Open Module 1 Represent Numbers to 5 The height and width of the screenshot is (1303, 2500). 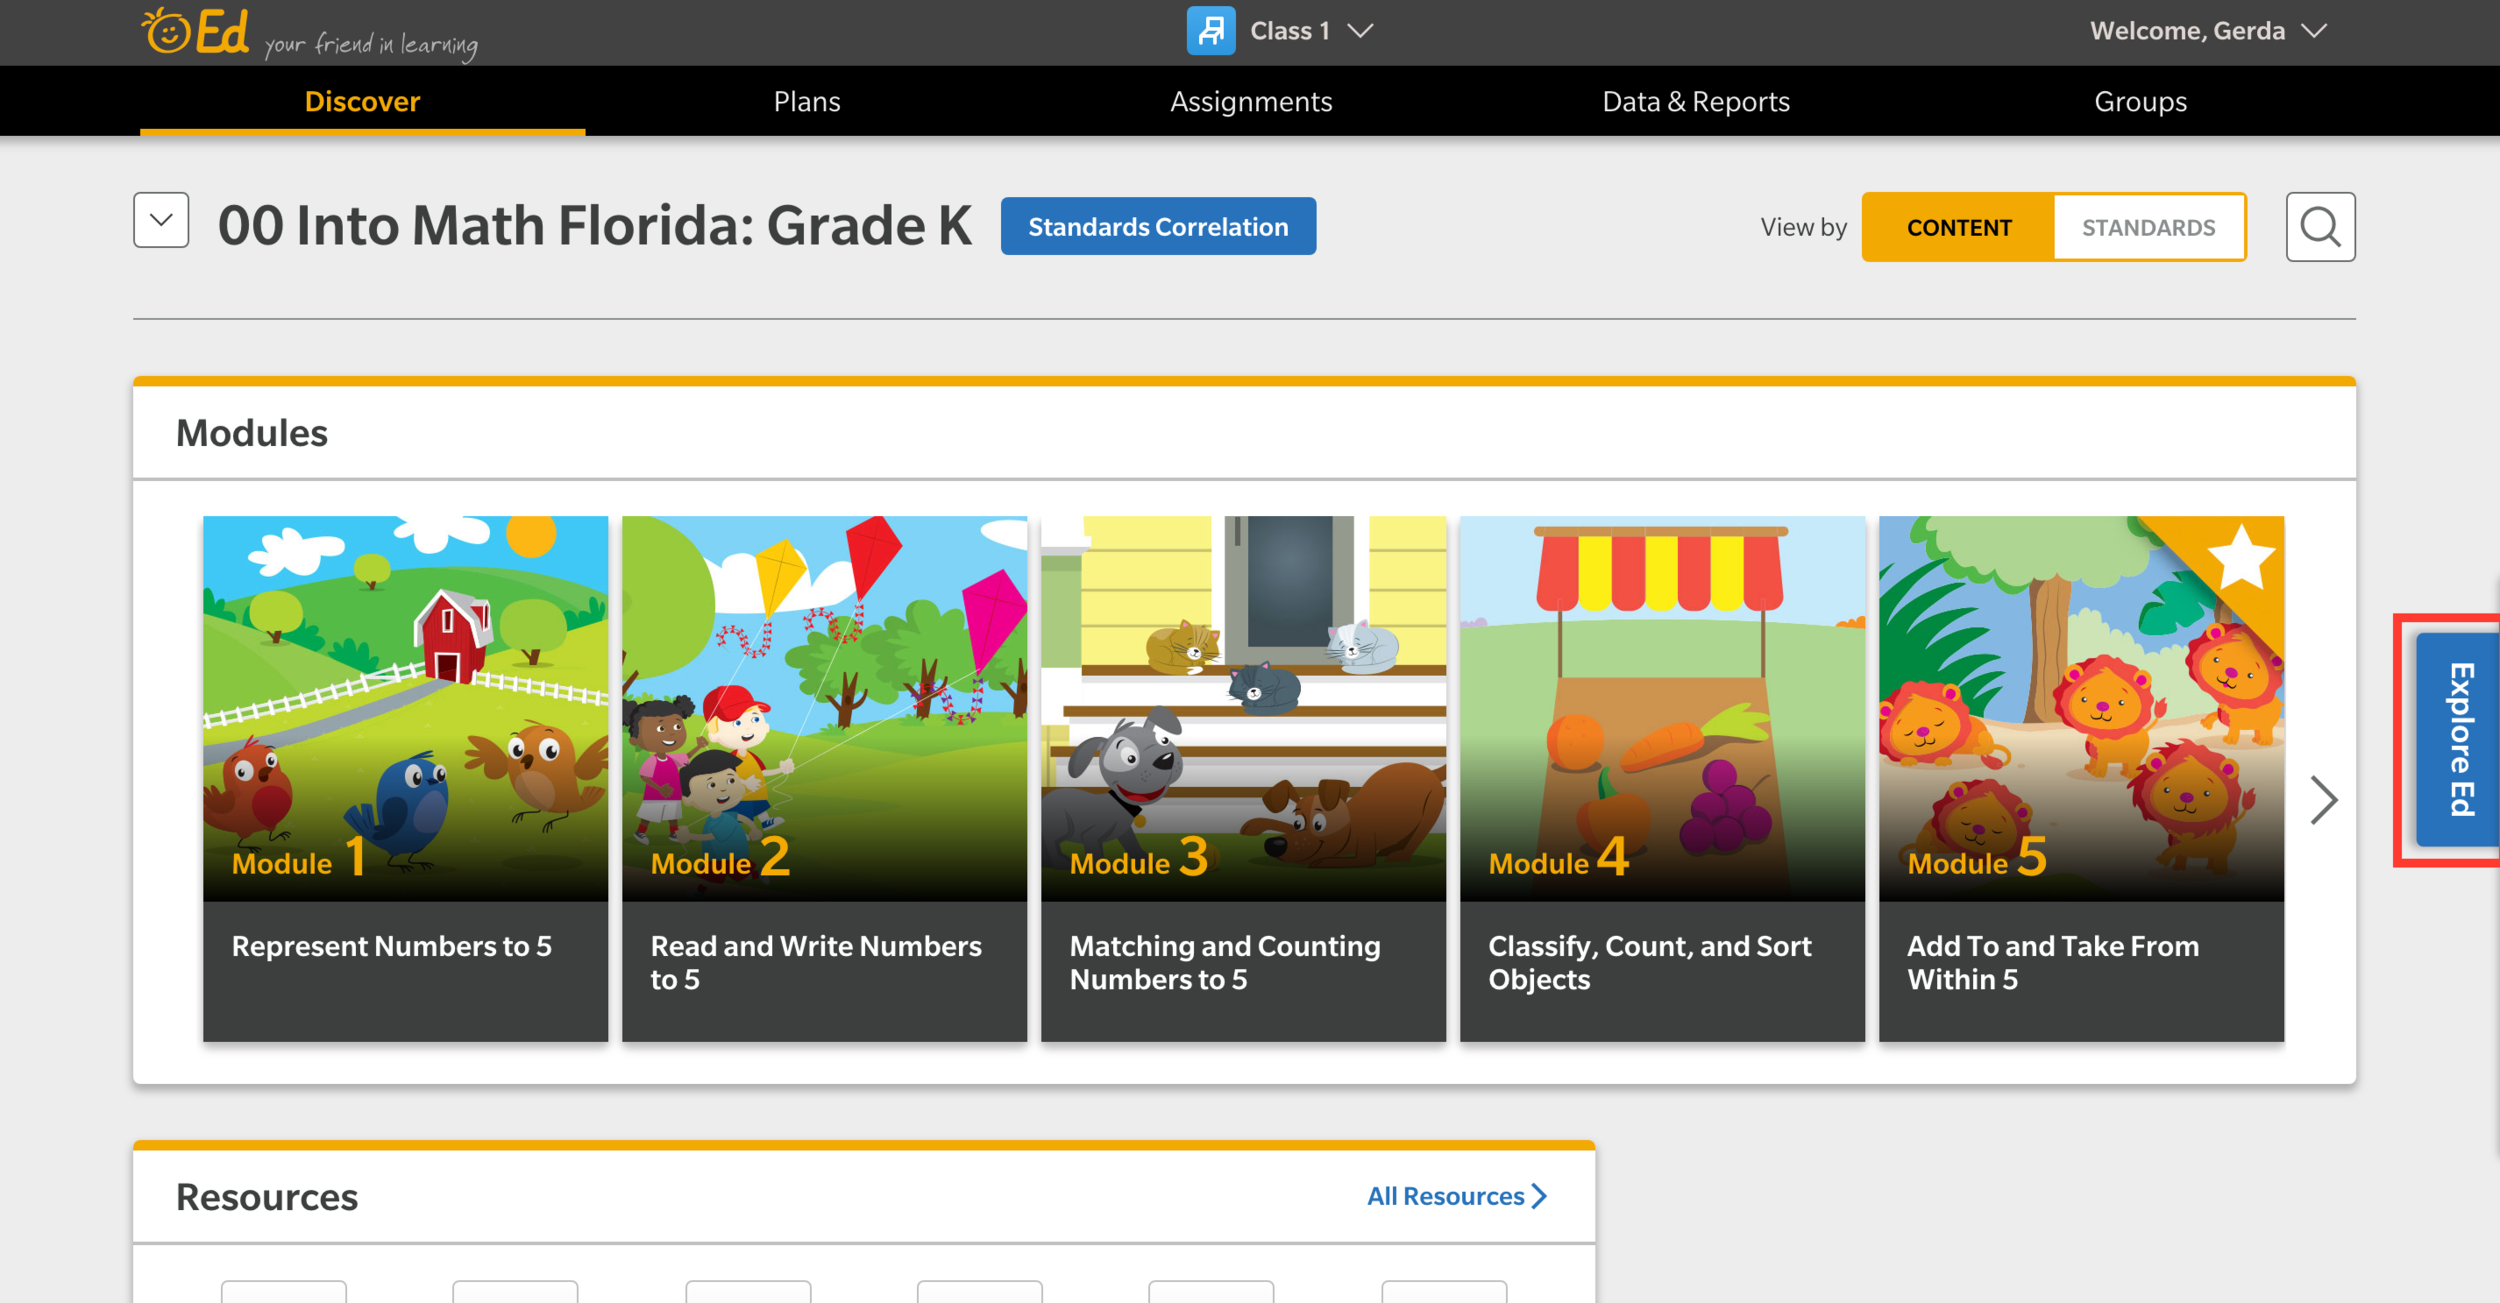[405, 778]
